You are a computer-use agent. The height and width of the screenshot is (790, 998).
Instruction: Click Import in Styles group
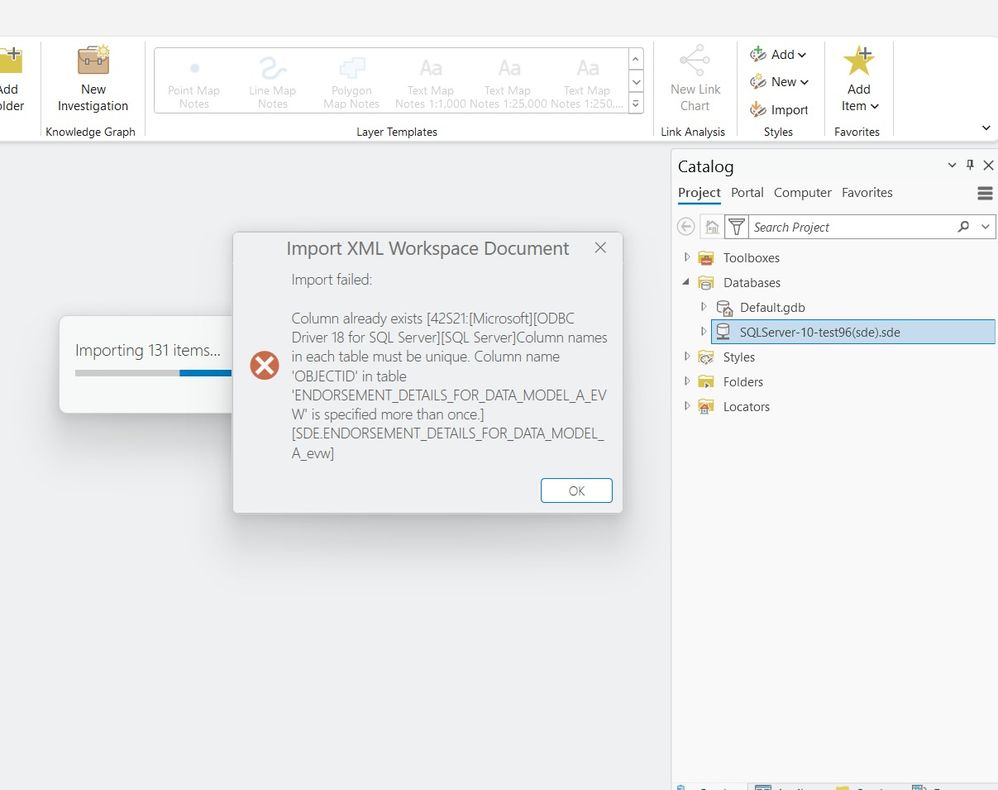pyautogui.click(x=779, y=109)
